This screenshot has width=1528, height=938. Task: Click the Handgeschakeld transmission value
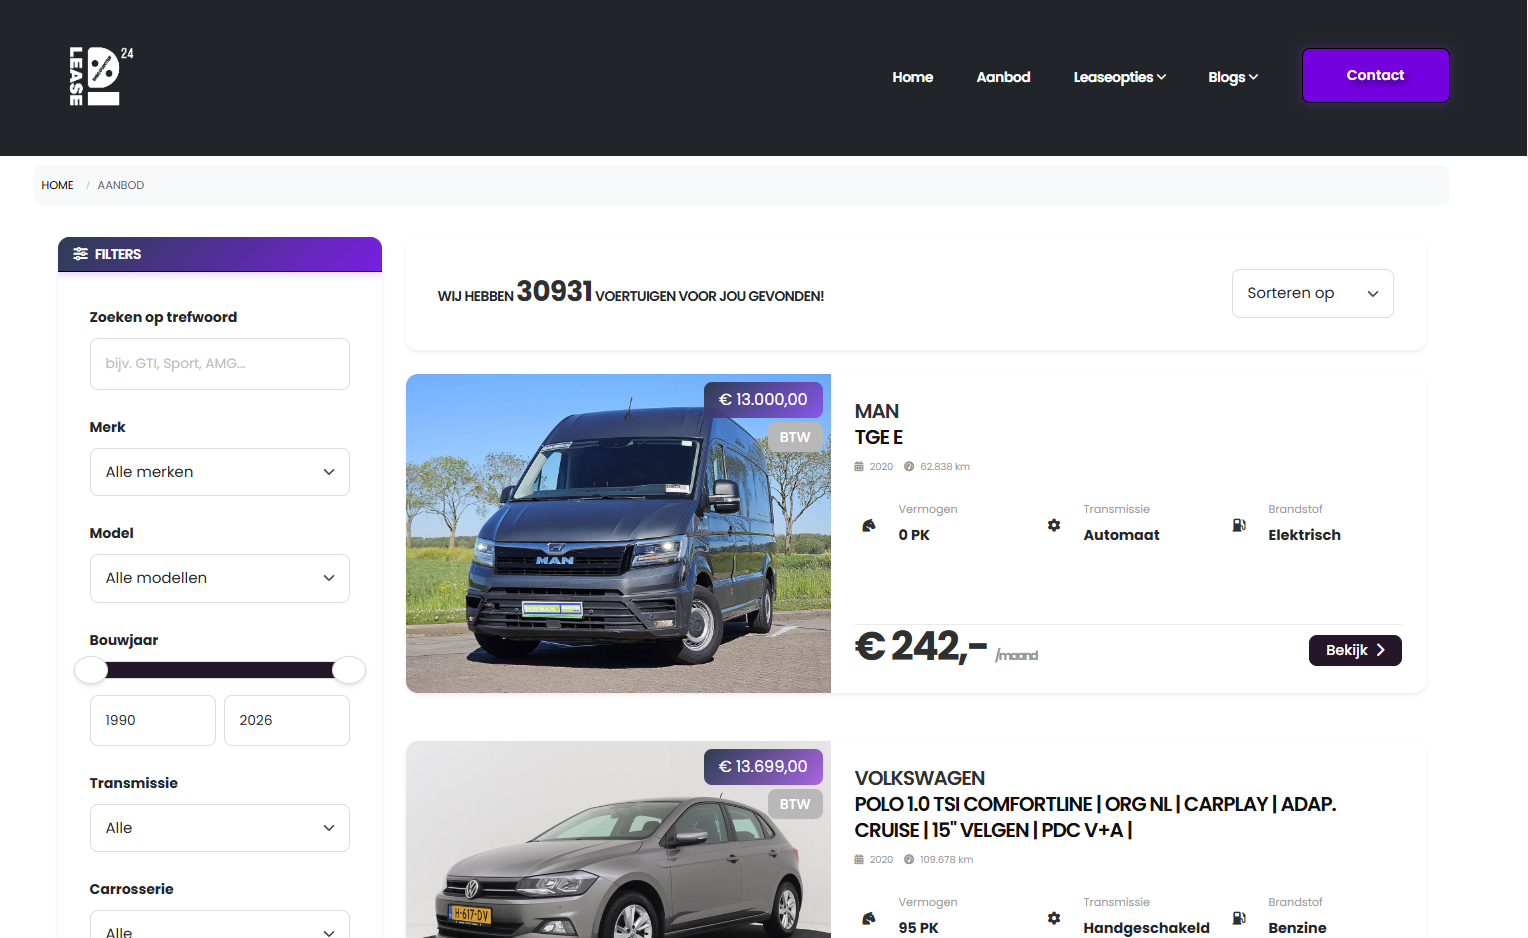1146,928
